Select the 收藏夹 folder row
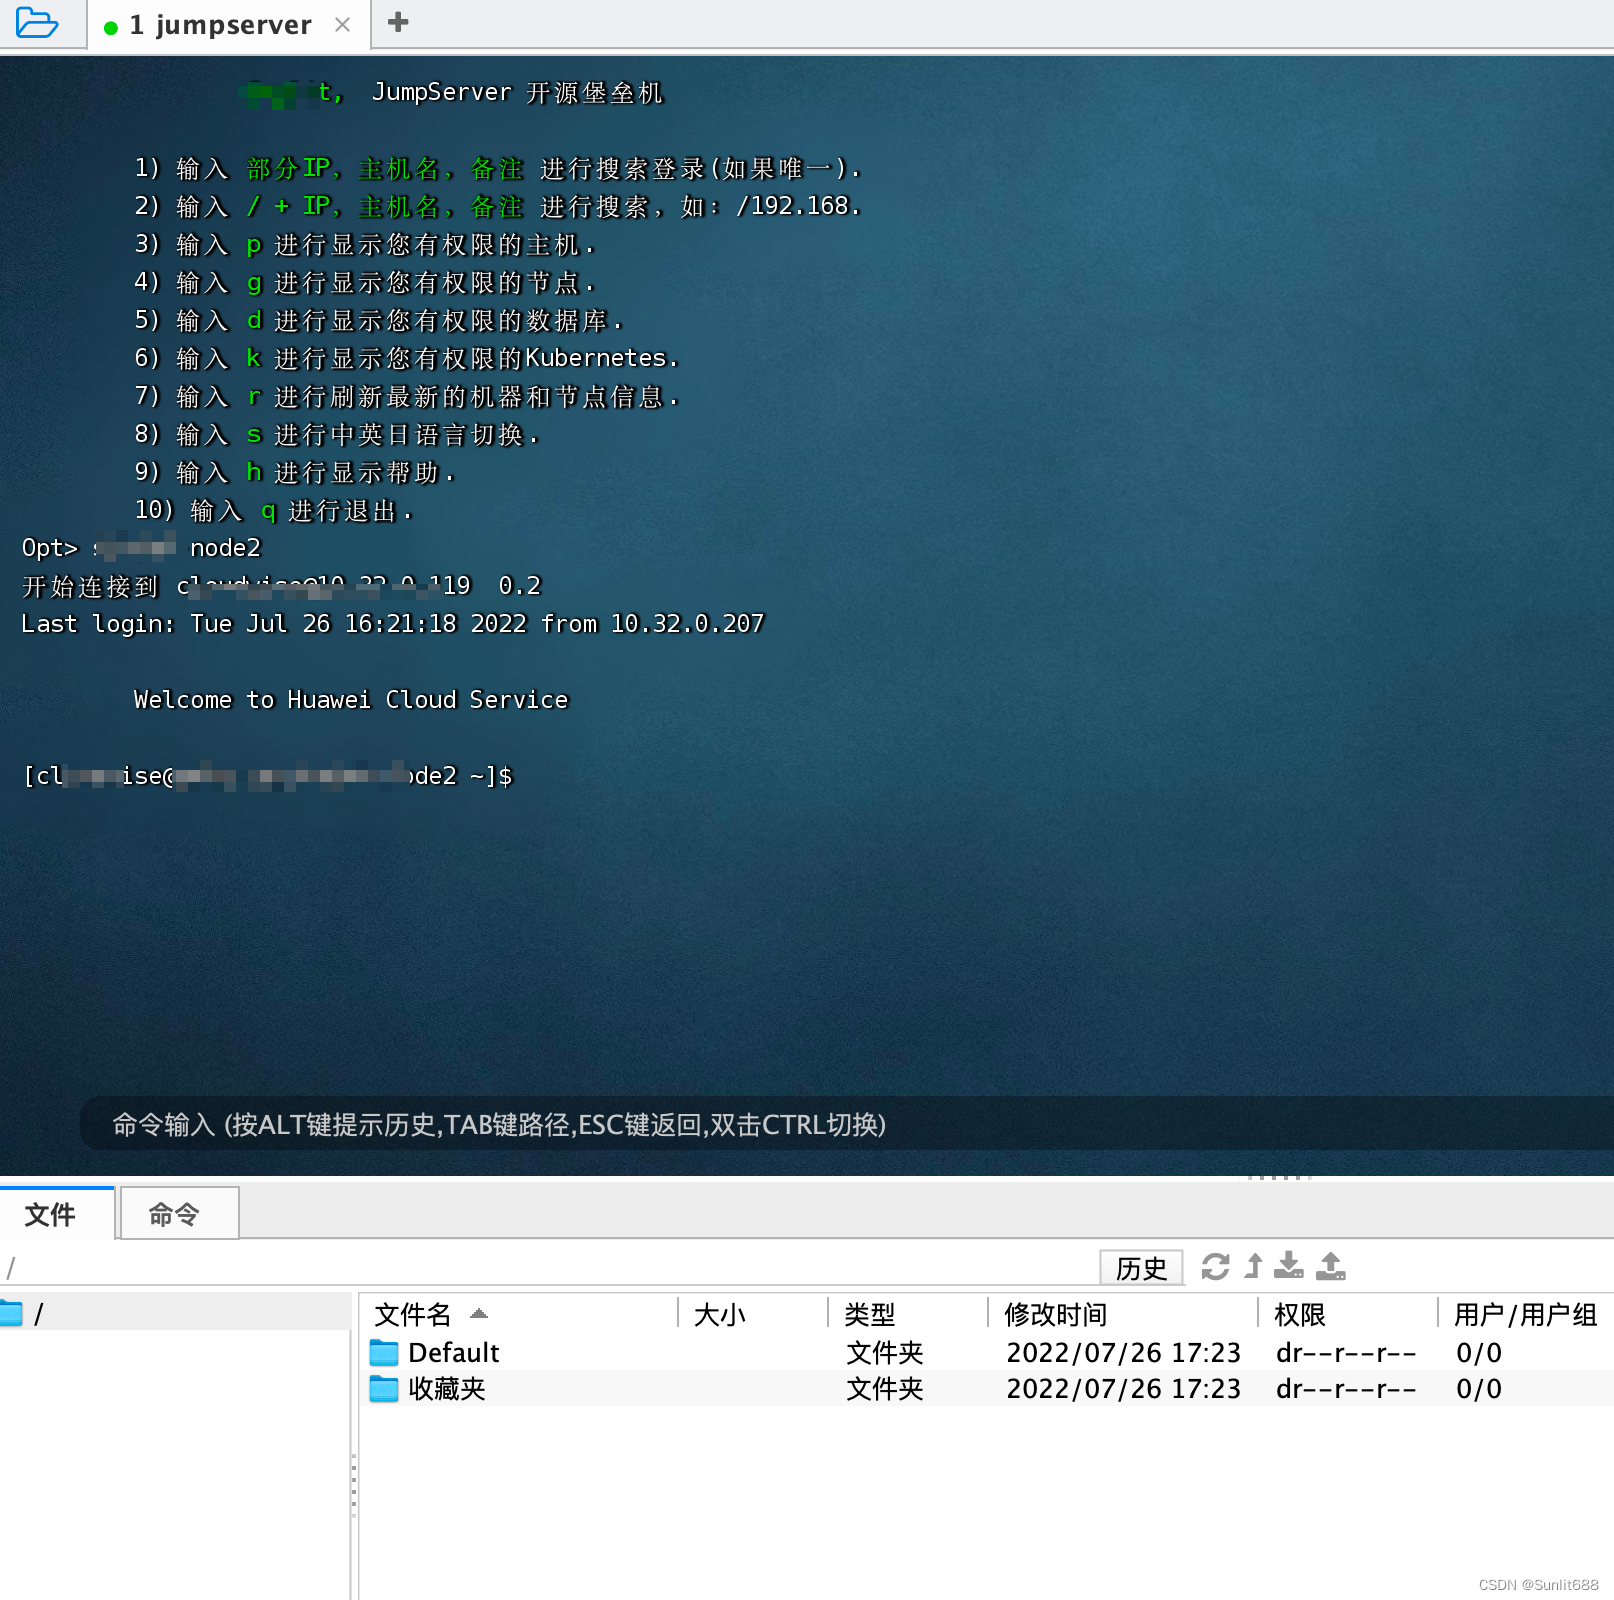The height and width of the screenshot is (1600, 1614). [x=987, y=1388]
